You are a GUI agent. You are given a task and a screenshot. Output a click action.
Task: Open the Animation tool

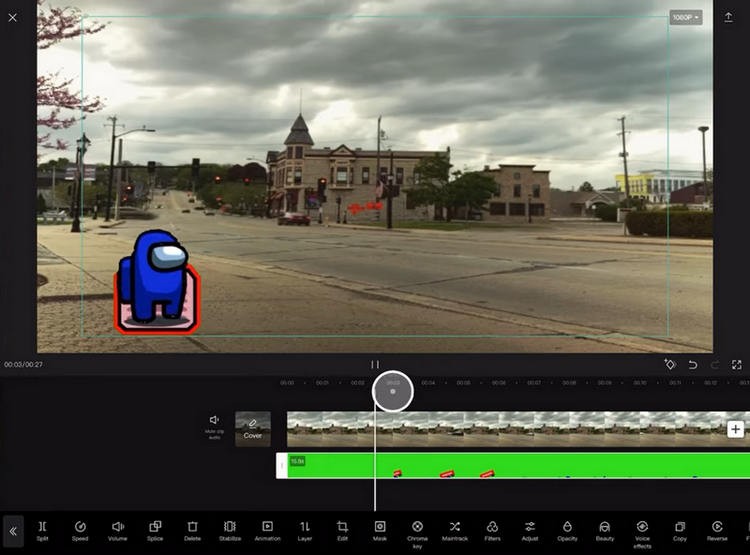(x=267, y=531)
